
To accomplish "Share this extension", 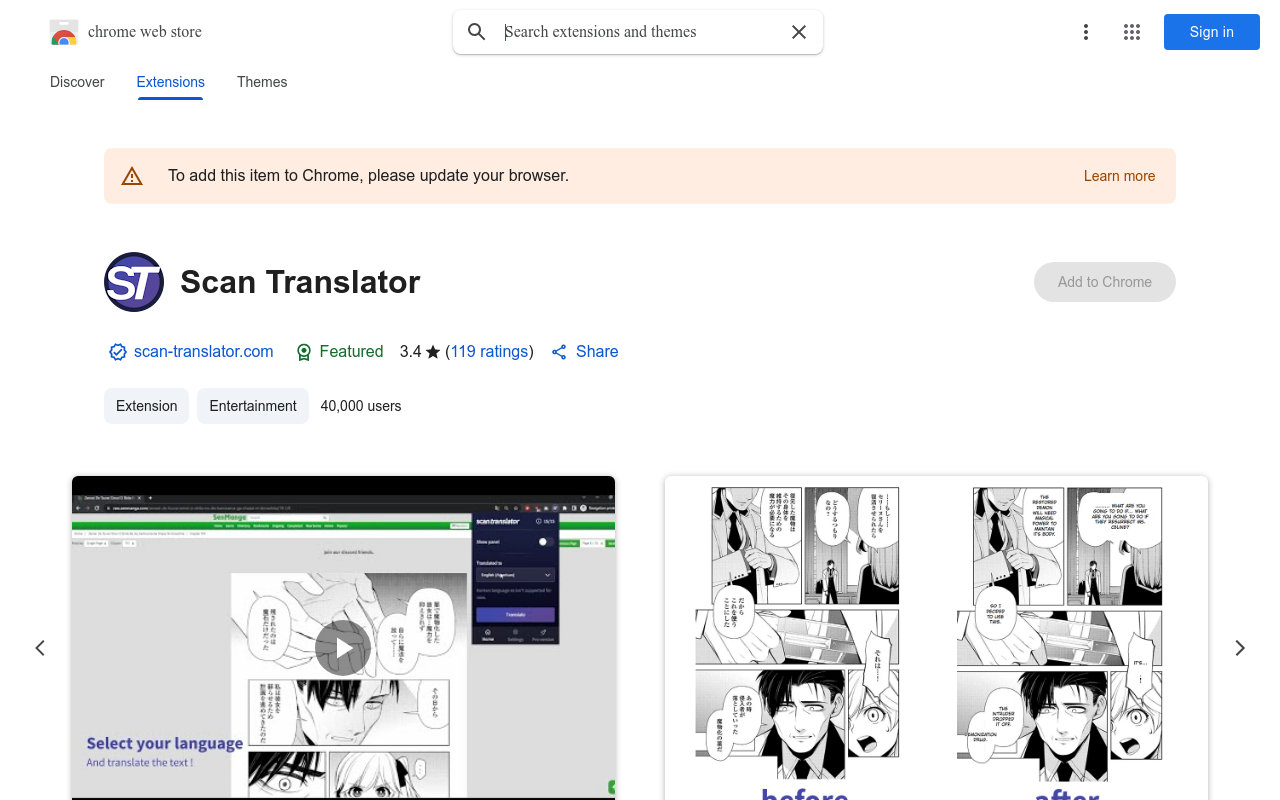I will coord(585,352).
